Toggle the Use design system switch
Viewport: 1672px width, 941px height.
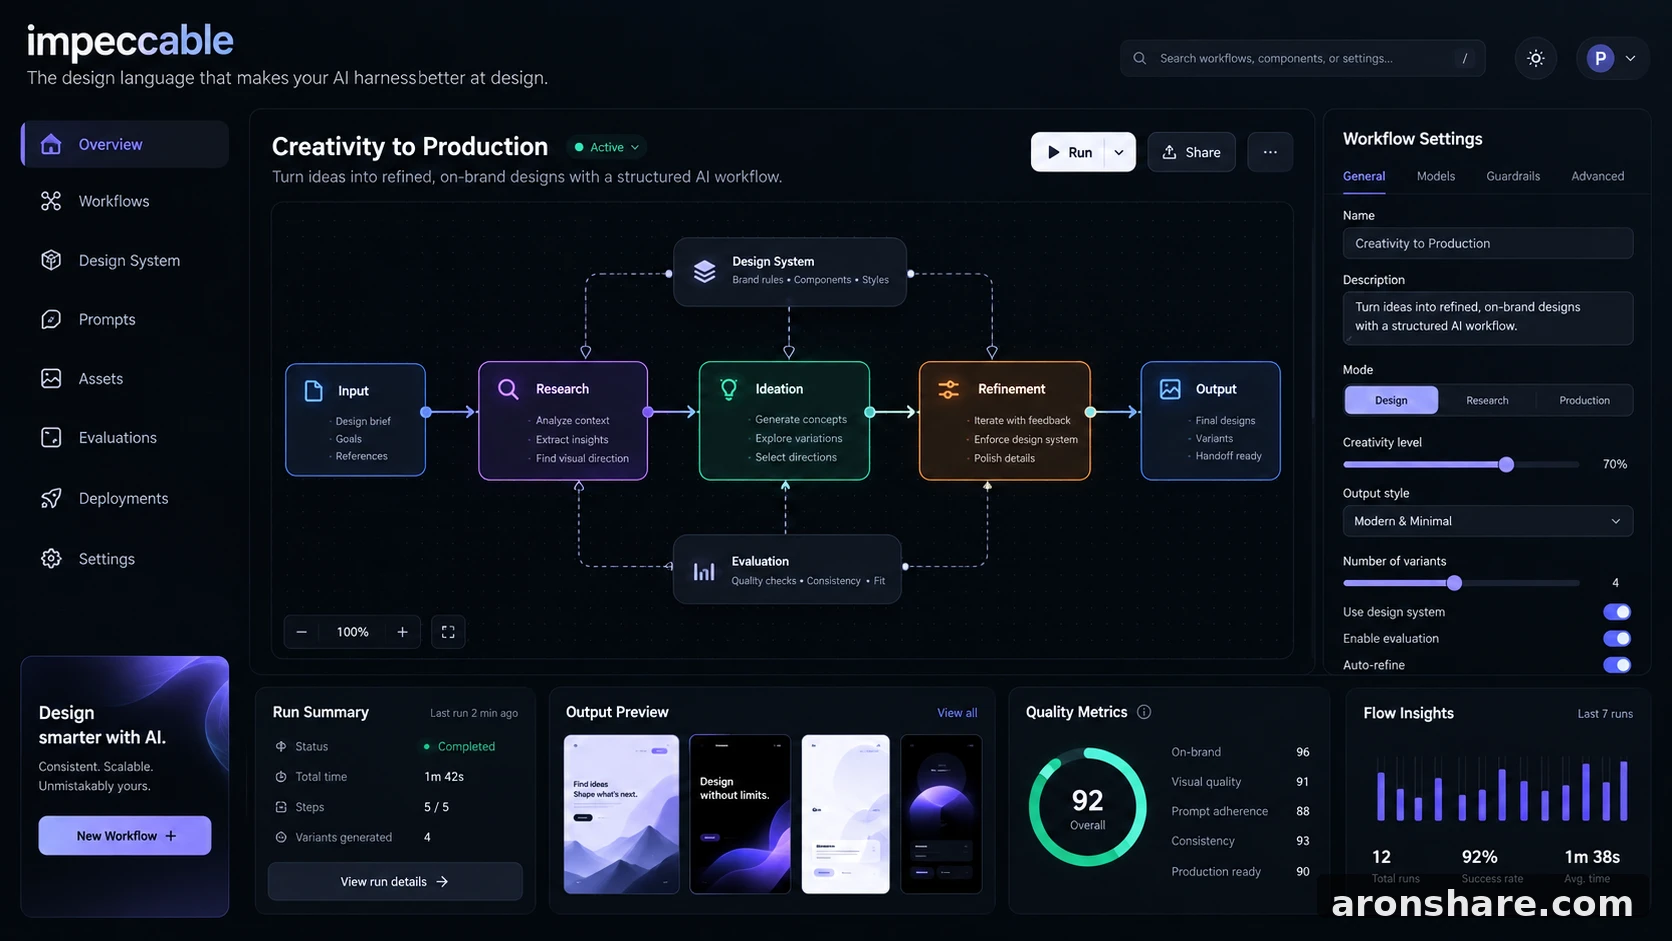coord(1617,612)
